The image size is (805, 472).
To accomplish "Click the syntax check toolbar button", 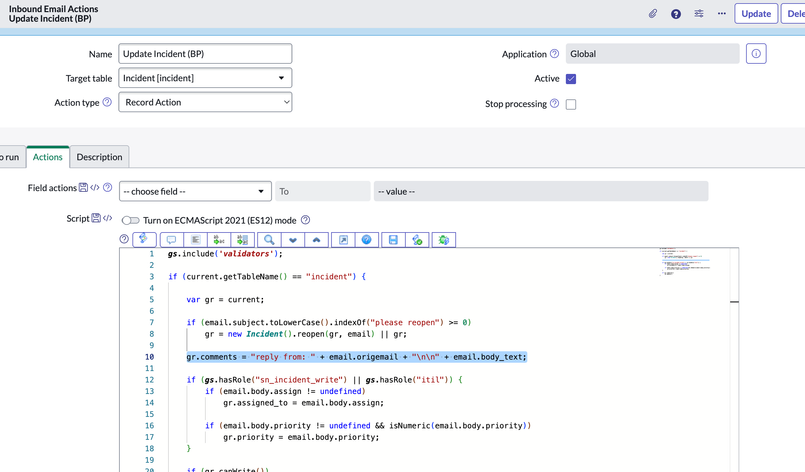I will coord(417,240).
